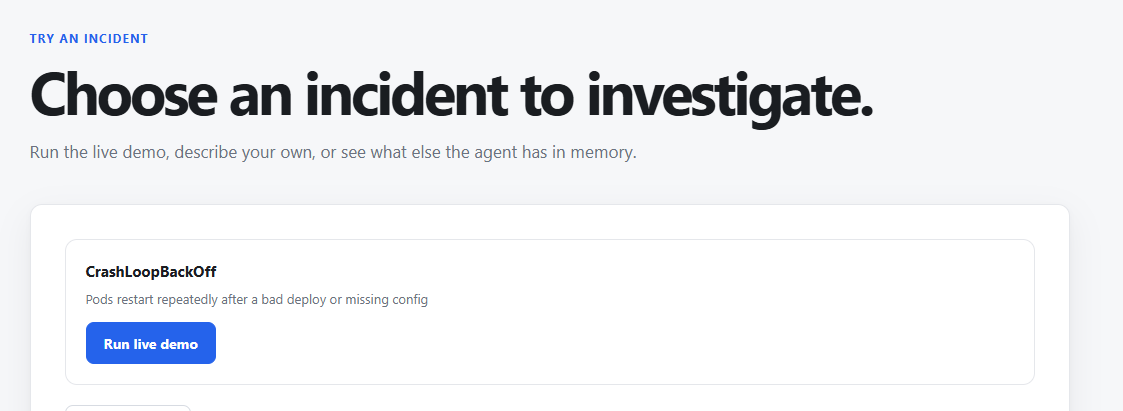1123x411 pixels.
Task: Click the empty area right of Run live demo
Action: (x=623, y=343)
